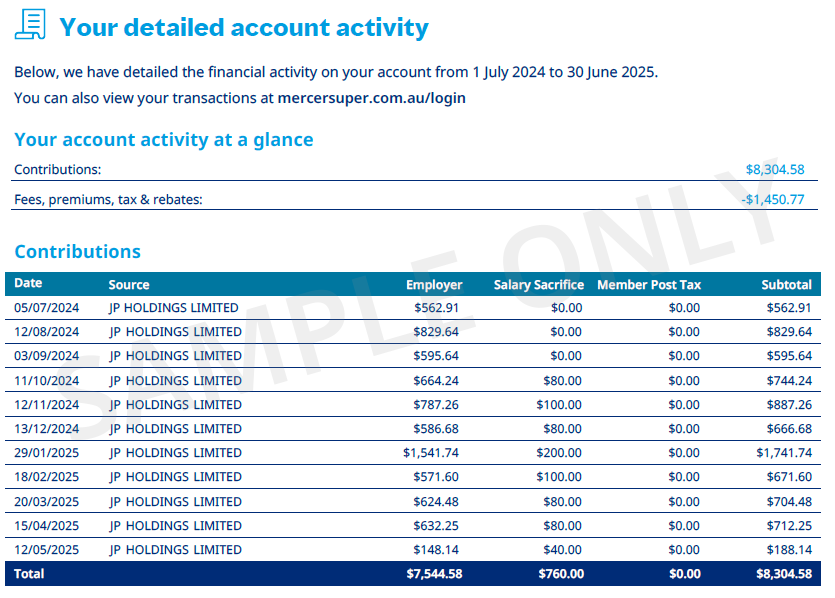Click the $1,541.74 employer amount
Image resolution: width=835 pixels, height=598 pixels.
[x=431, y=453]
